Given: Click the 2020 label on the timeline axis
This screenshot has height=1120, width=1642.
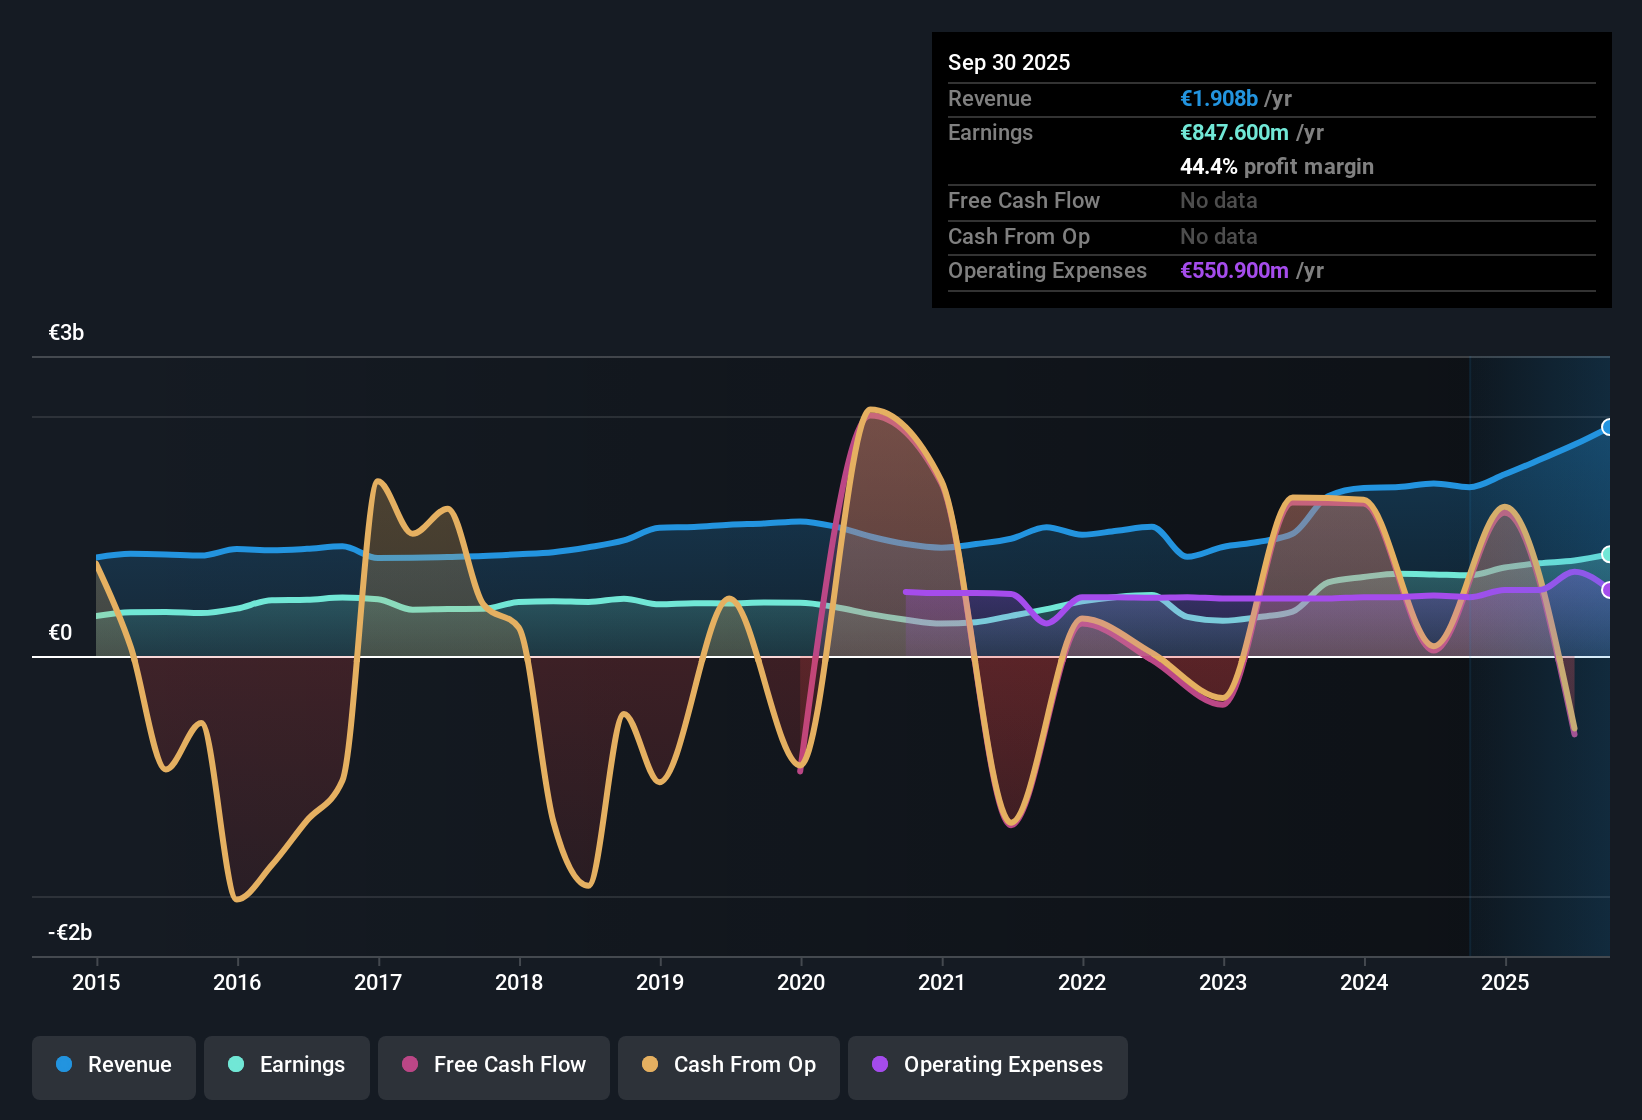Looking at the screenshot, I should (x=801, y=983).
